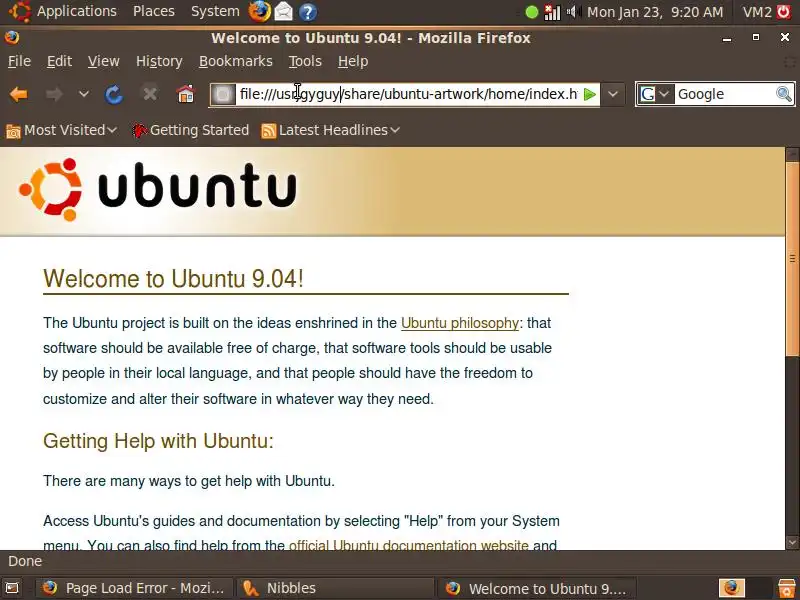
Task: Click the network connection tray icon
Action: (552, 12)
